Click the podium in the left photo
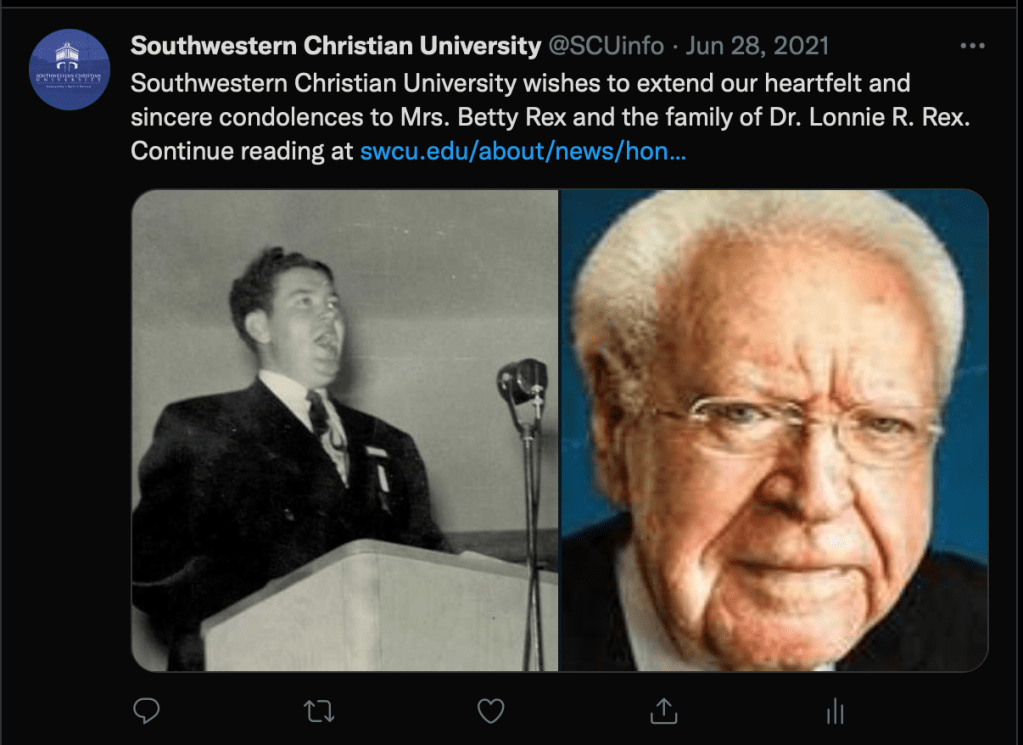1023x745 pixels. coord(378,607)
